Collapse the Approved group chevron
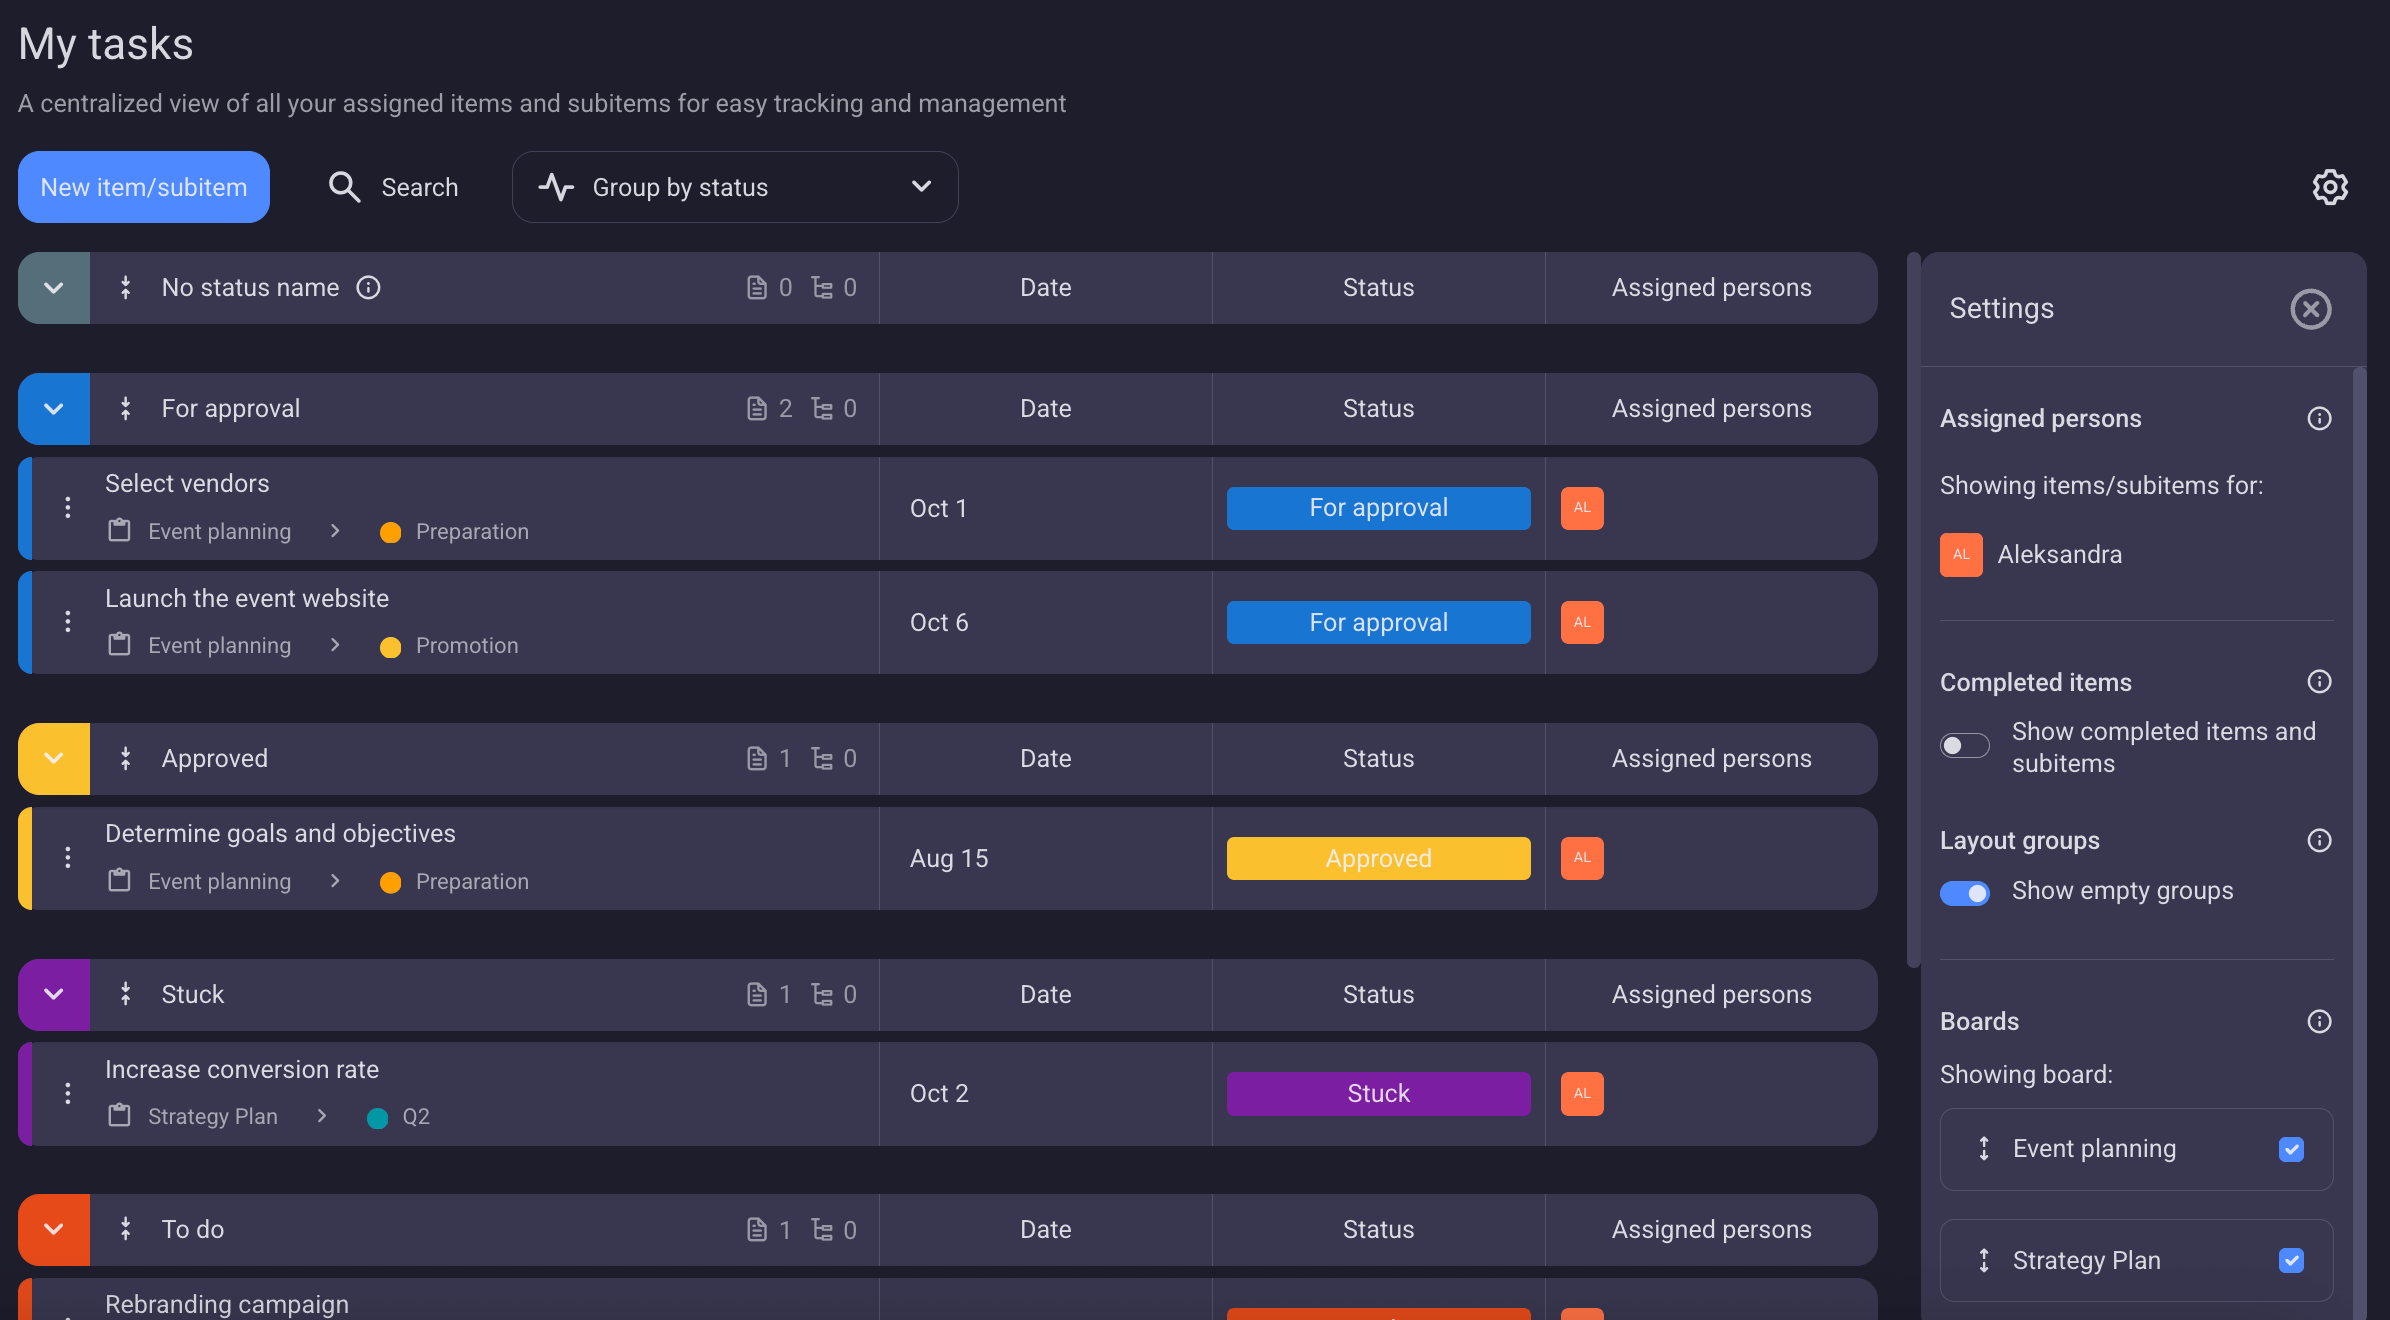This screenshot has height=1320, width=2390. [x=54, y=759]
